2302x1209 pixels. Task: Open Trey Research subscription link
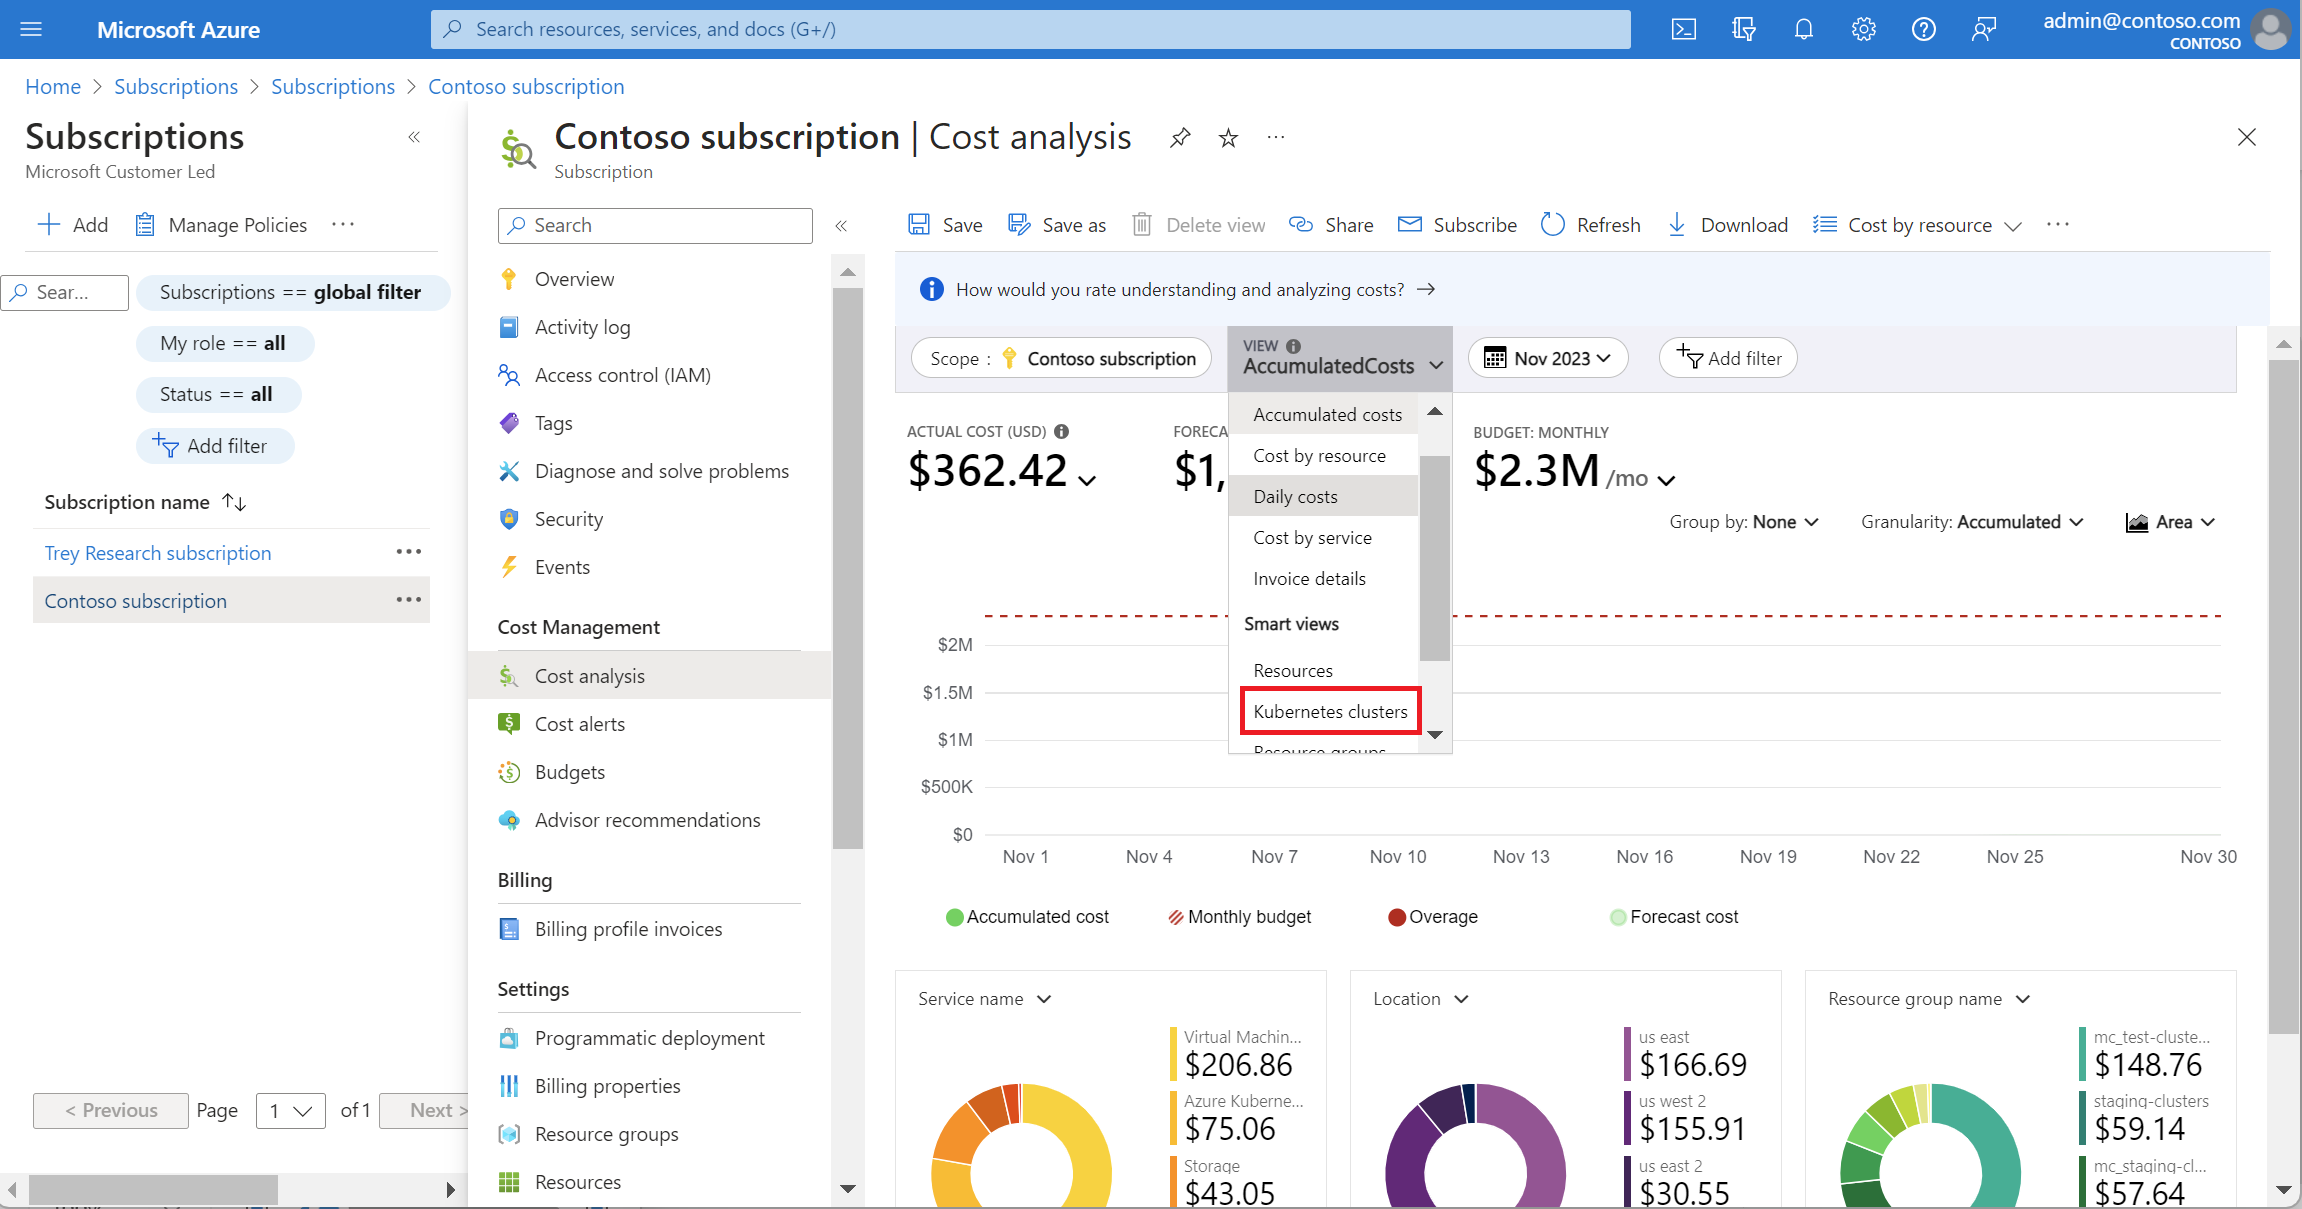coord(158,553)
